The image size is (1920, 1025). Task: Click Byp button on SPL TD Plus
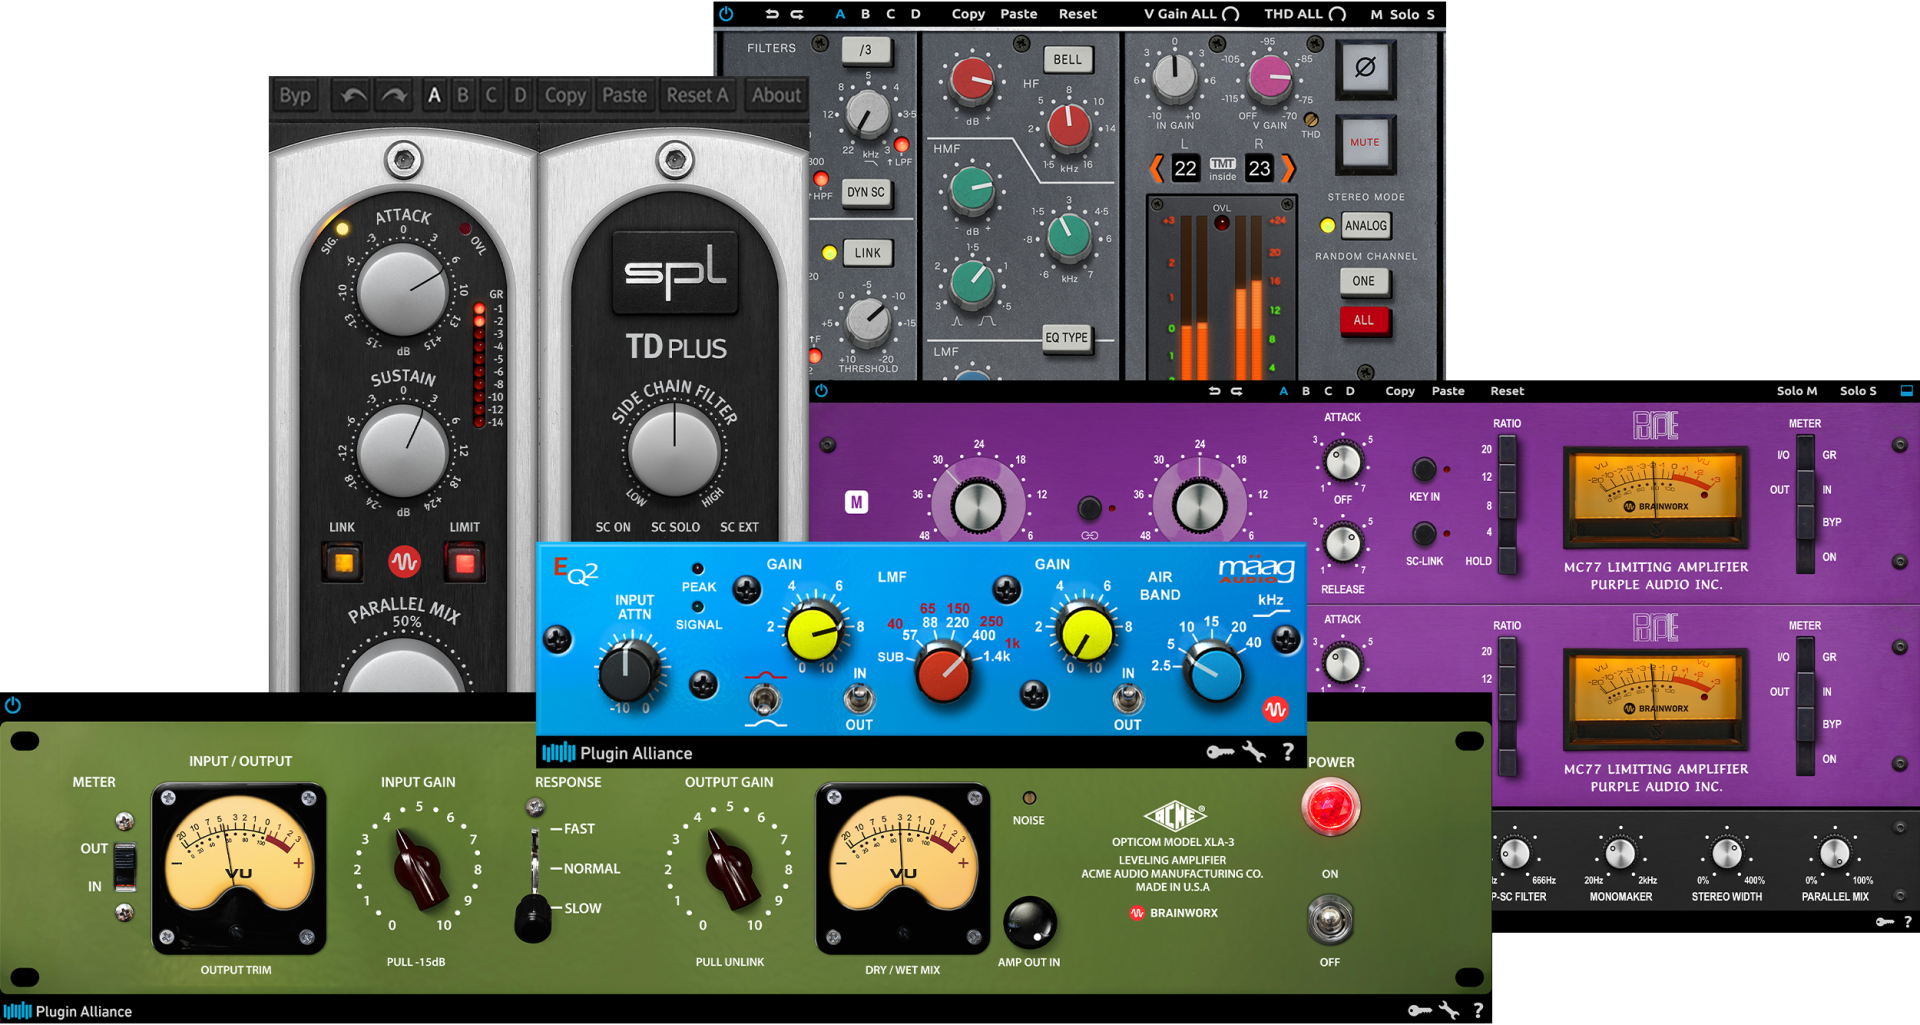(295, 96)
